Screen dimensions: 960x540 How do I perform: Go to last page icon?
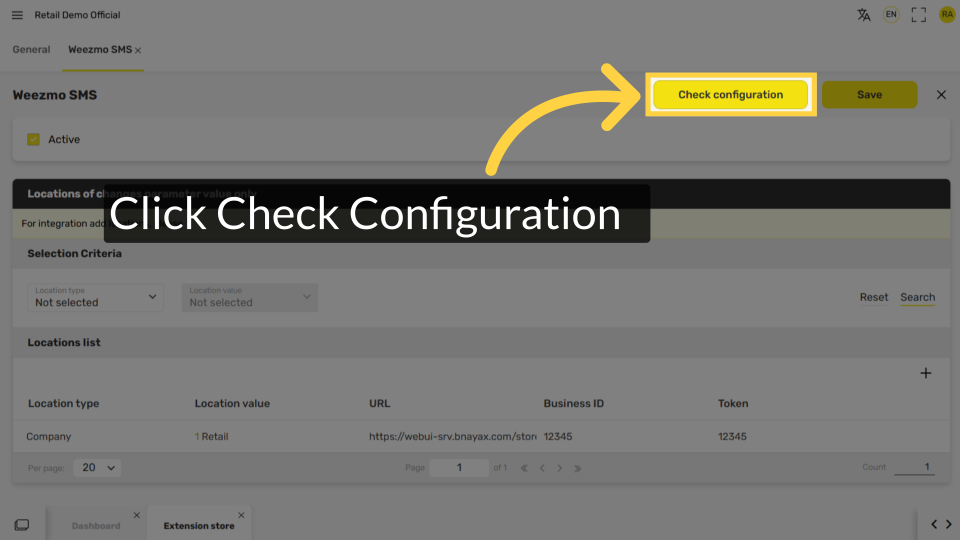pyautogui.click(x=577, y=468)
